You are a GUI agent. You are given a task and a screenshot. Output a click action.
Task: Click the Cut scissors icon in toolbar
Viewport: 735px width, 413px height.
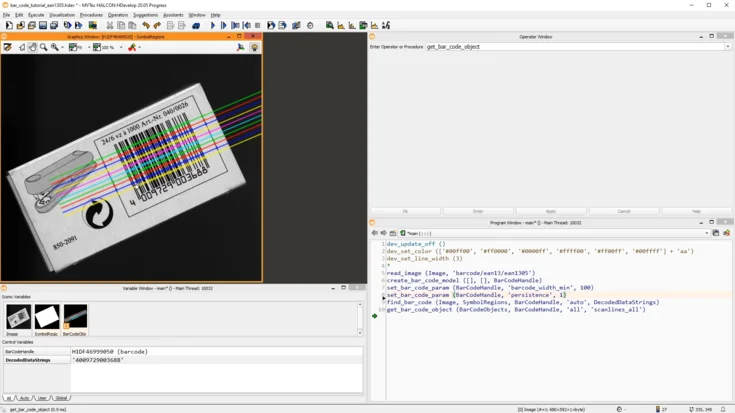point(110,25)
